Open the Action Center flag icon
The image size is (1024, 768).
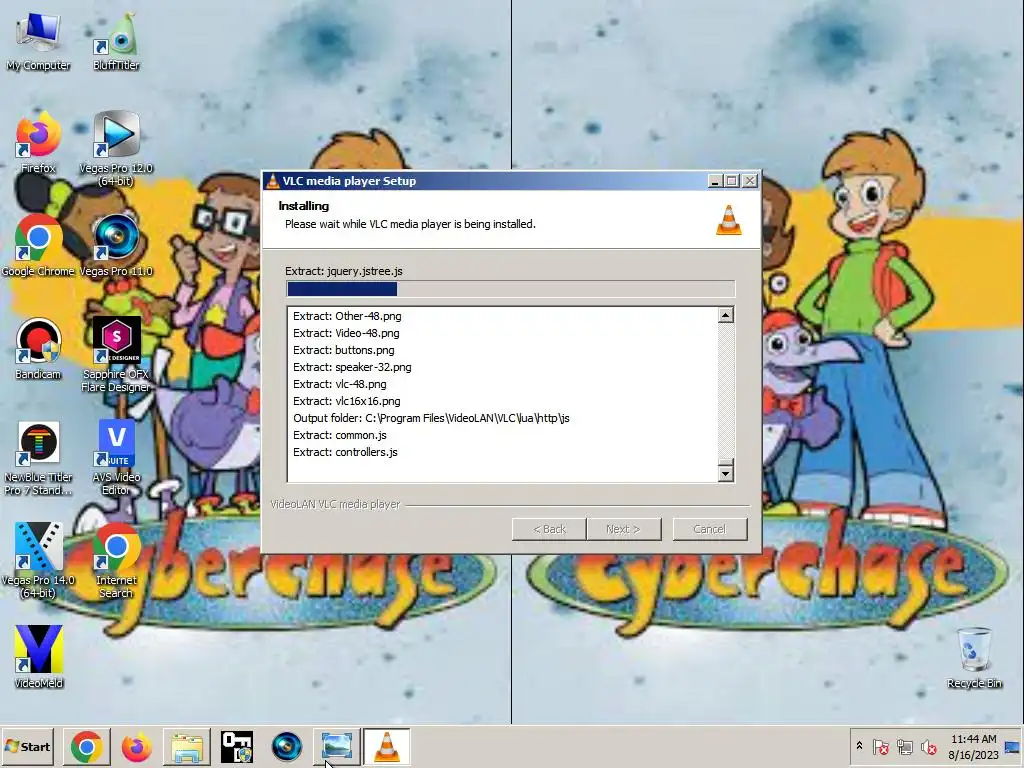click(881, 746)
